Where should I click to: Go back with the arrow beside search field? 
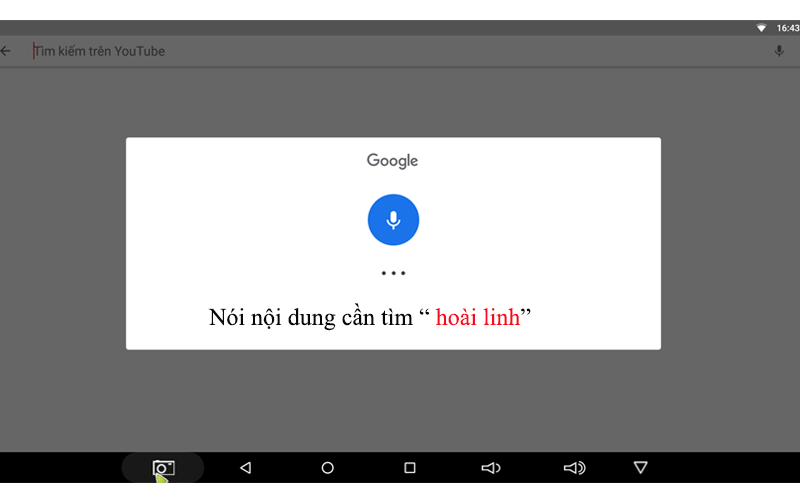[6, 51]
